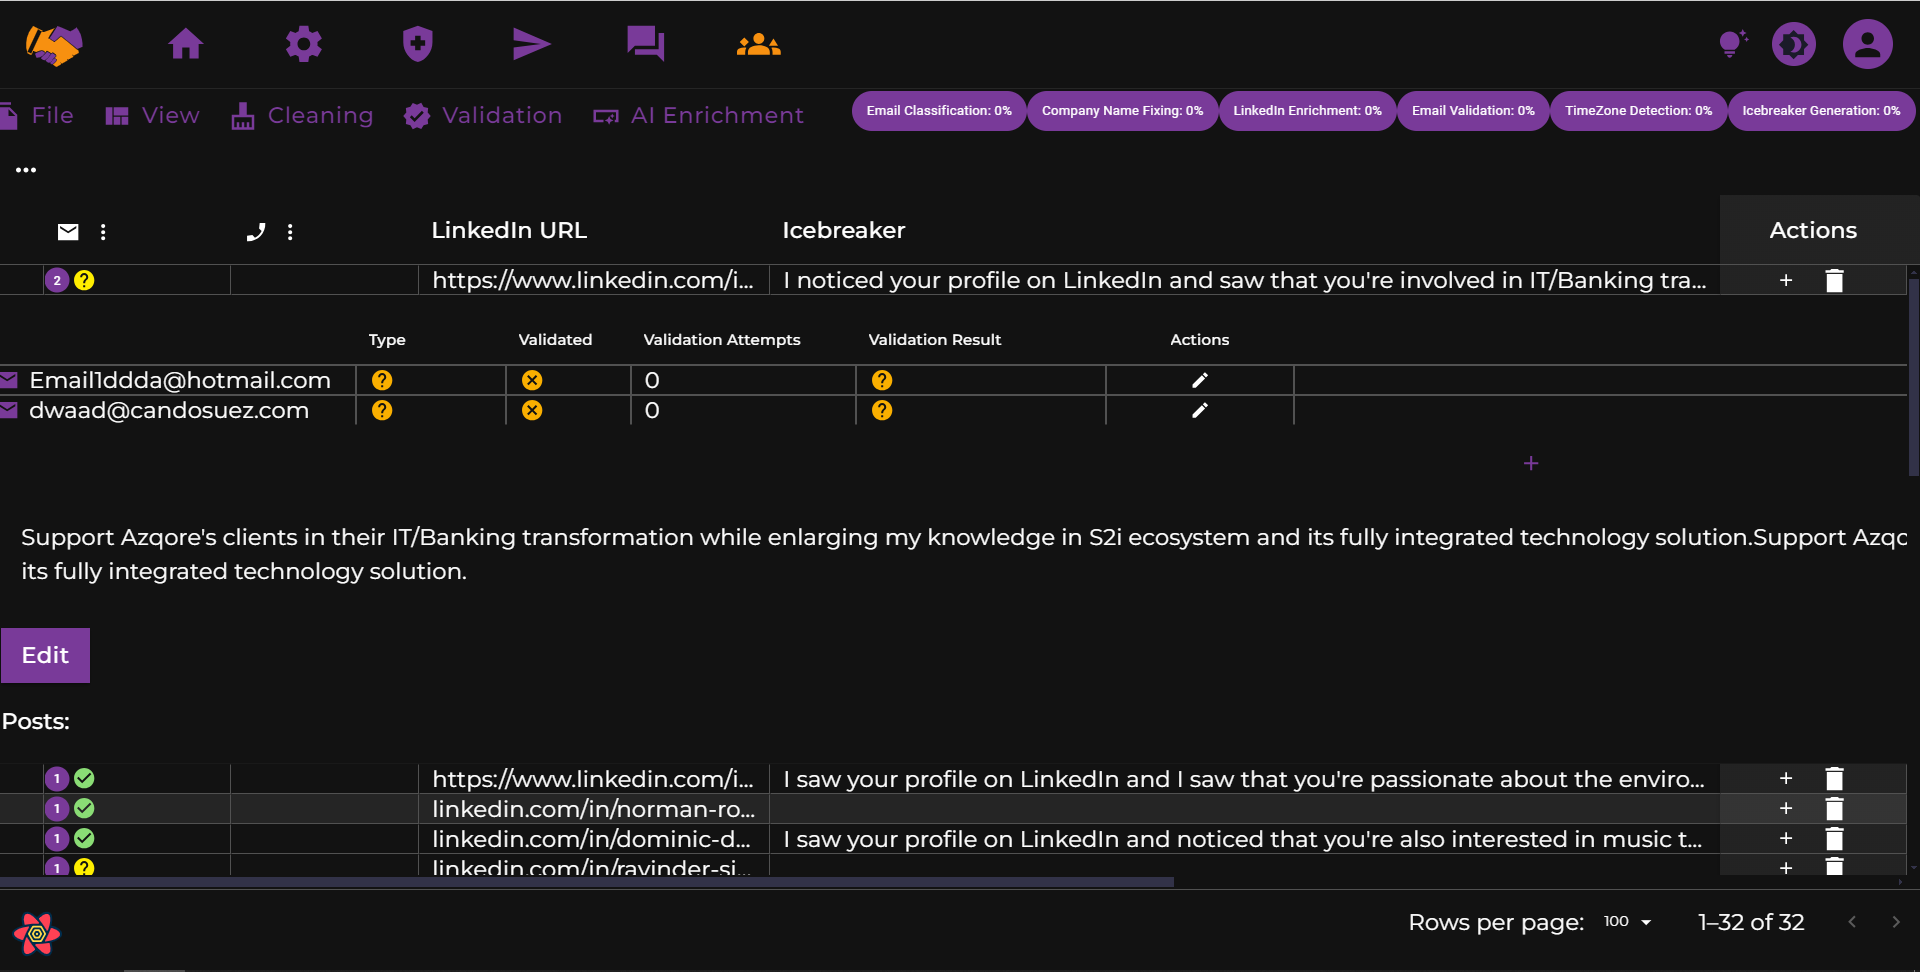This screenshot has height=972, width=1920.
Task: Toggle the dark mode theme icon
Action: tap(1794, 45)
